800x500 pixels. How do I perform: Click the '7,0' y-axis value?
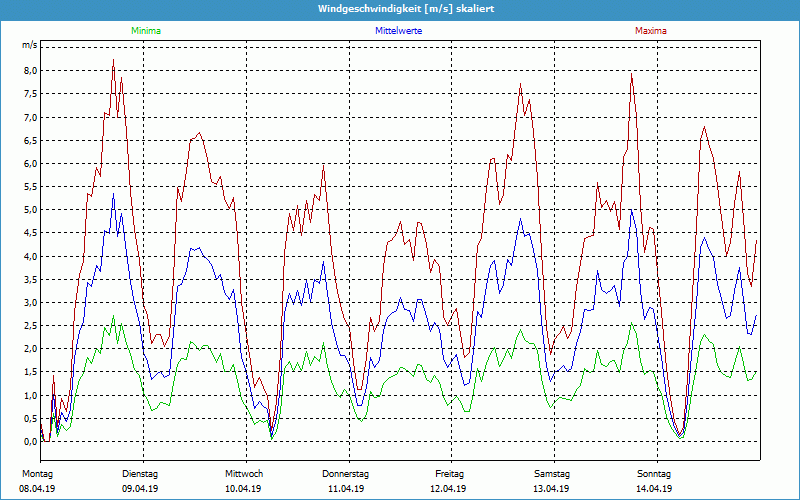(x=31, y=117)
